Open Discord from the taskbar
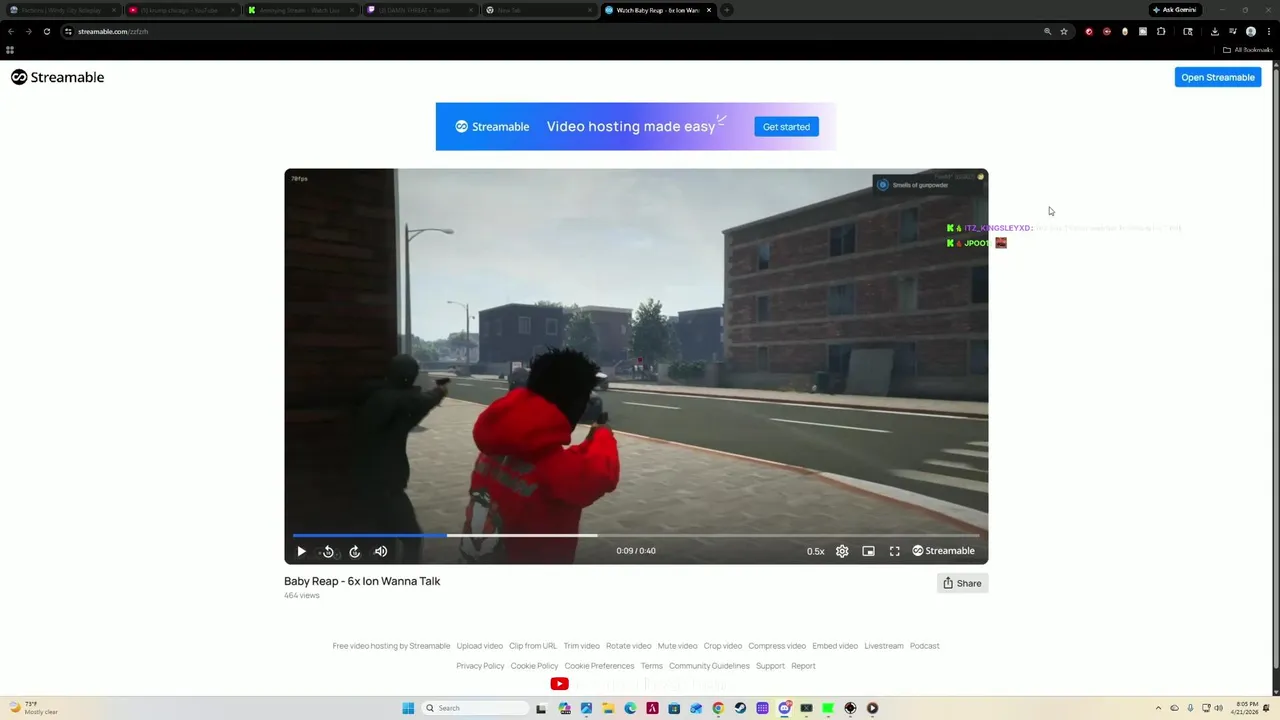The image size is (1280, 720). [x=784, y=708]
